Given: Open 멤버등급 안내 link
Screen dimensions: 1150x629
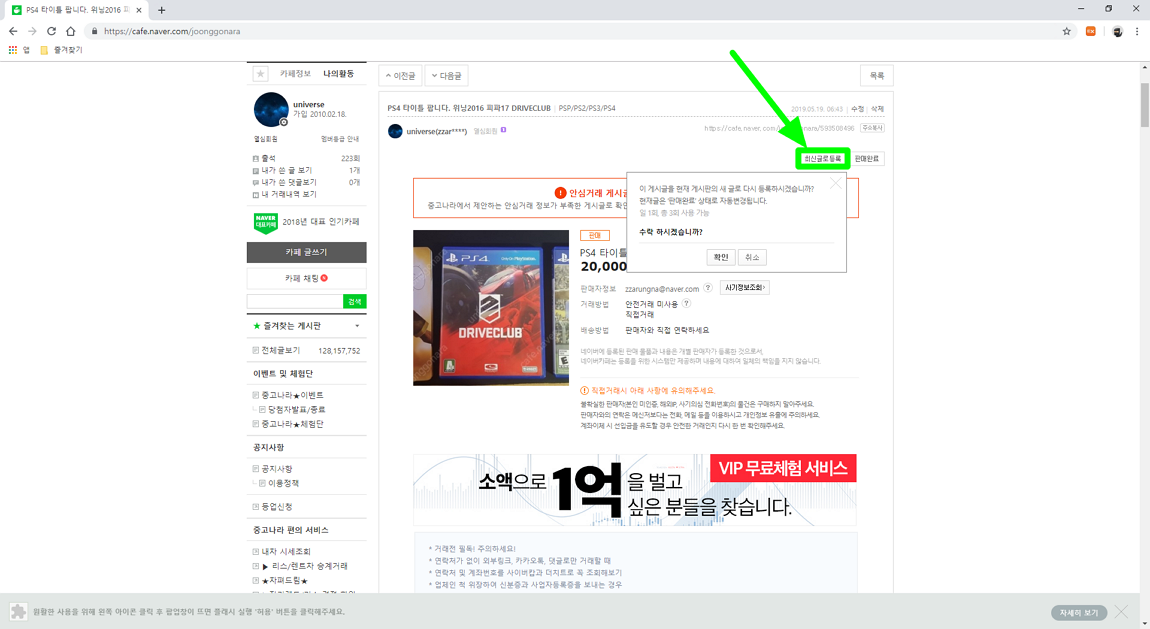Looking at the screenshot, I should click(x=340, y=139).
